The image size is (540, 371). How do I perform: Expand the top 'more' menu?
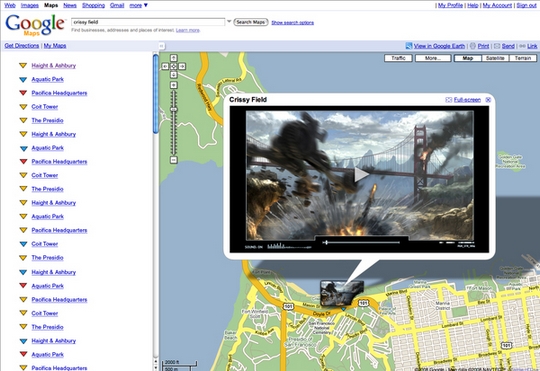coord(138,5)
